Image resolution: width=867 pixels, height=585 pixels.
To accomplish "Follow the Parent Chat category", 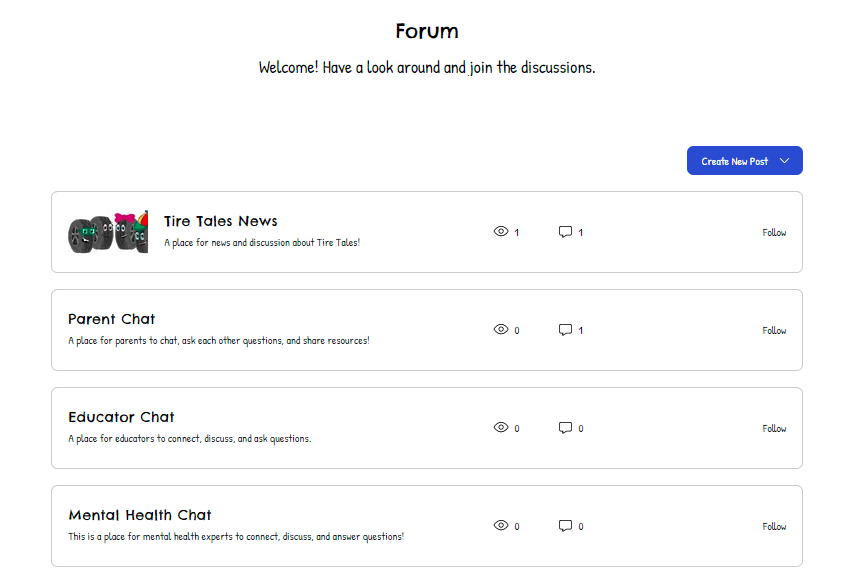I will (774, 330).
